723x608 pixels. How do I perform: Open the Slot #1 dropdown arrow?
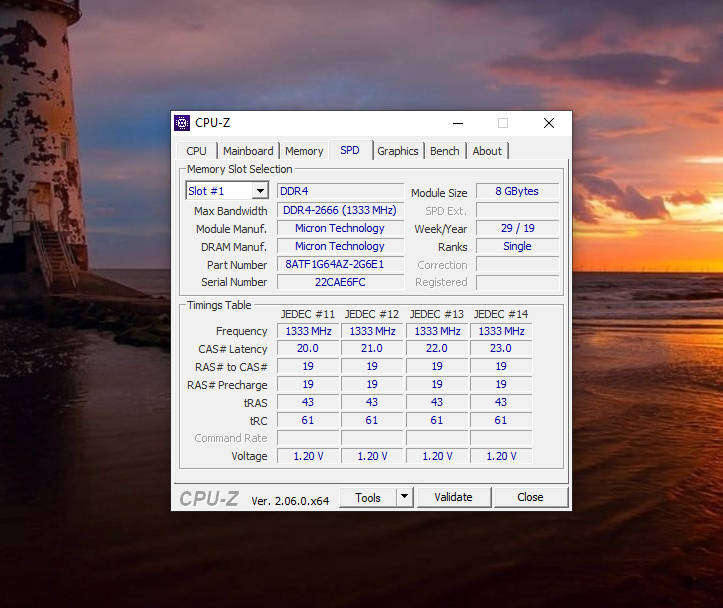coord(261,191)
